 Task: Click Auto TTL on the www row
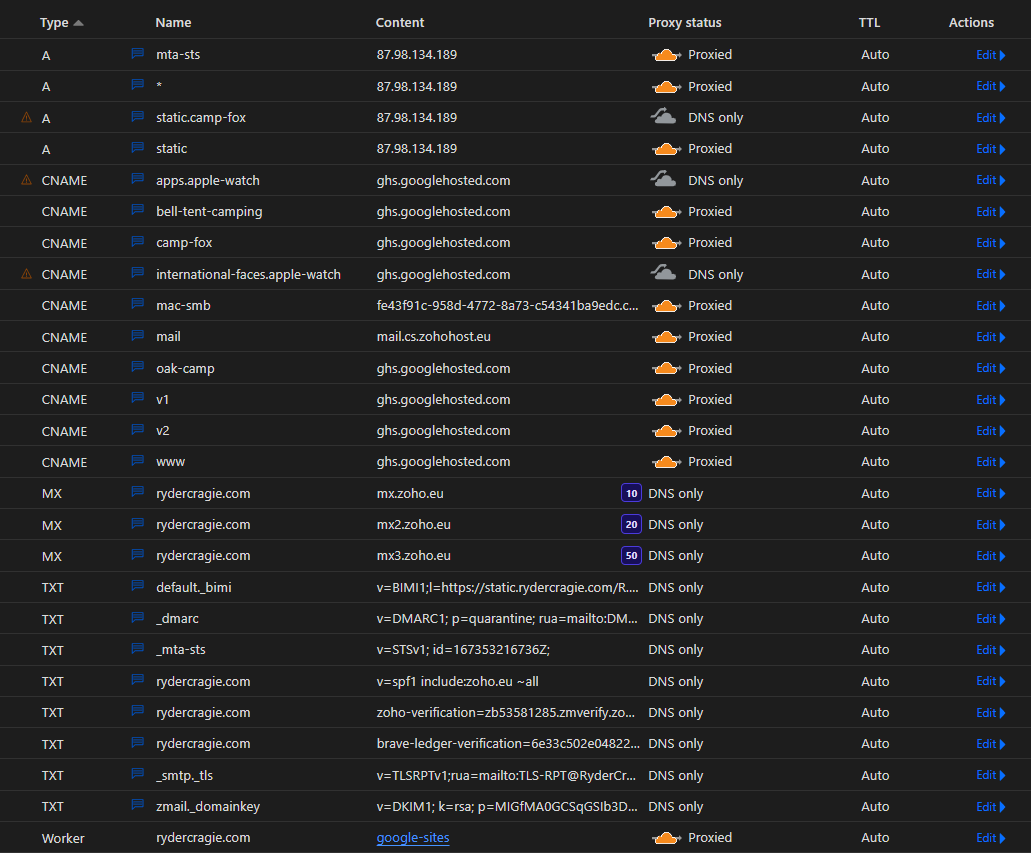[x=875, y=462]
